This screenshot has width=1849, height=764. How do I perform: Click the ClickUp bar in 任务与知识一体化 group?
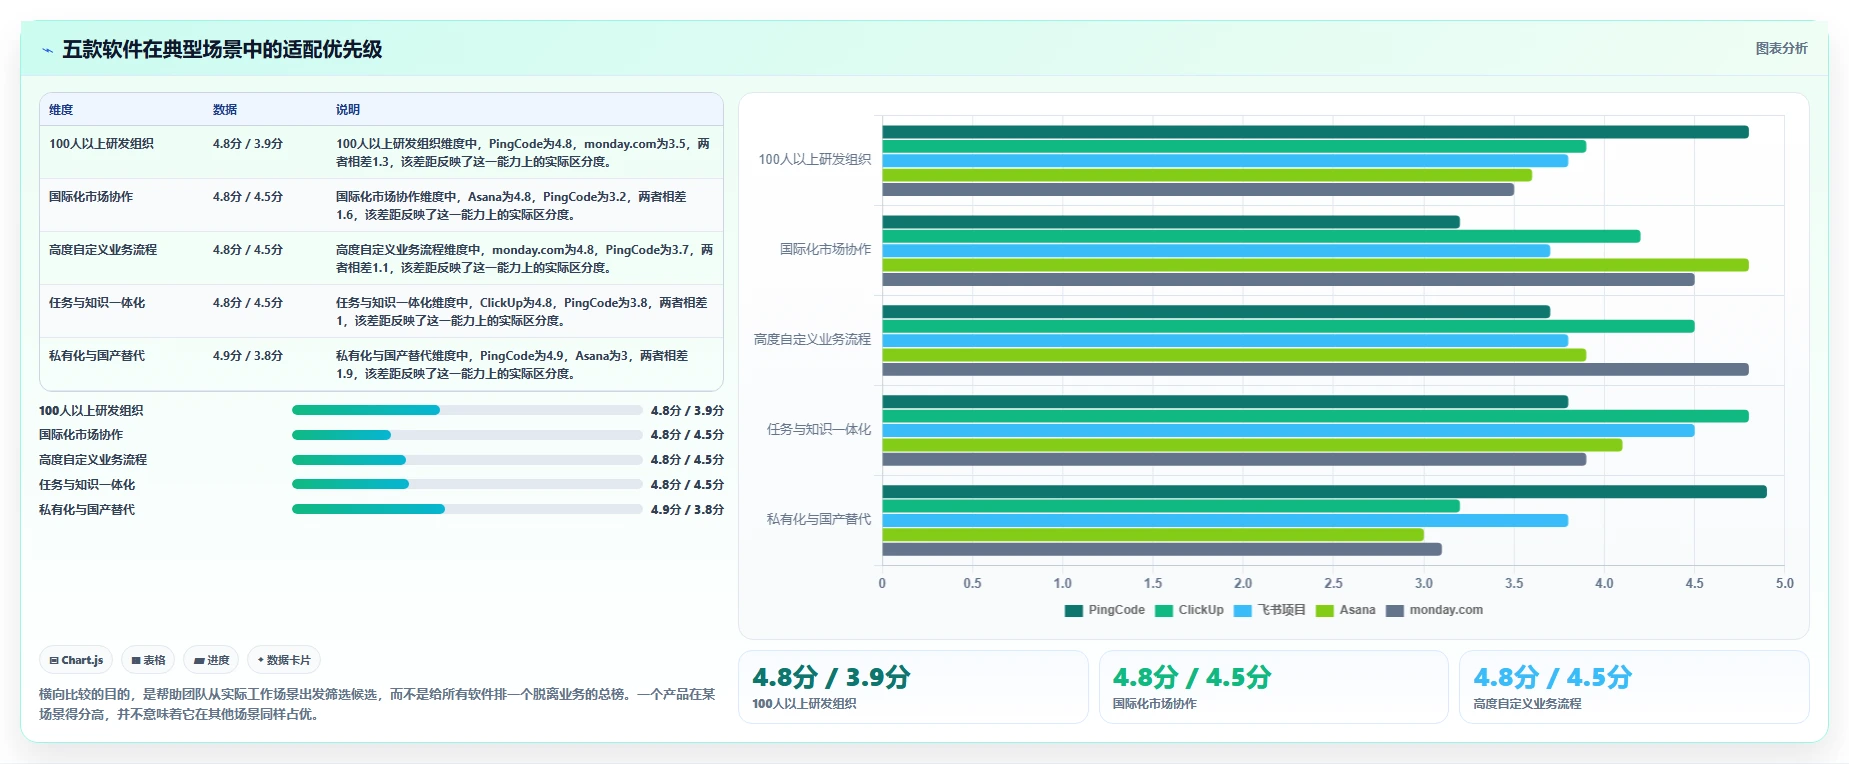[1315, 416]
